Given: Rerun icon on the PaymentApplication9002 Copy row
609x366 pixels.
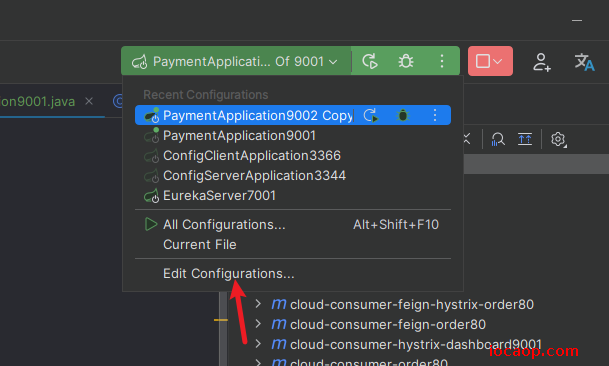Looking at the screenshot, I should [x=371, y=115].
